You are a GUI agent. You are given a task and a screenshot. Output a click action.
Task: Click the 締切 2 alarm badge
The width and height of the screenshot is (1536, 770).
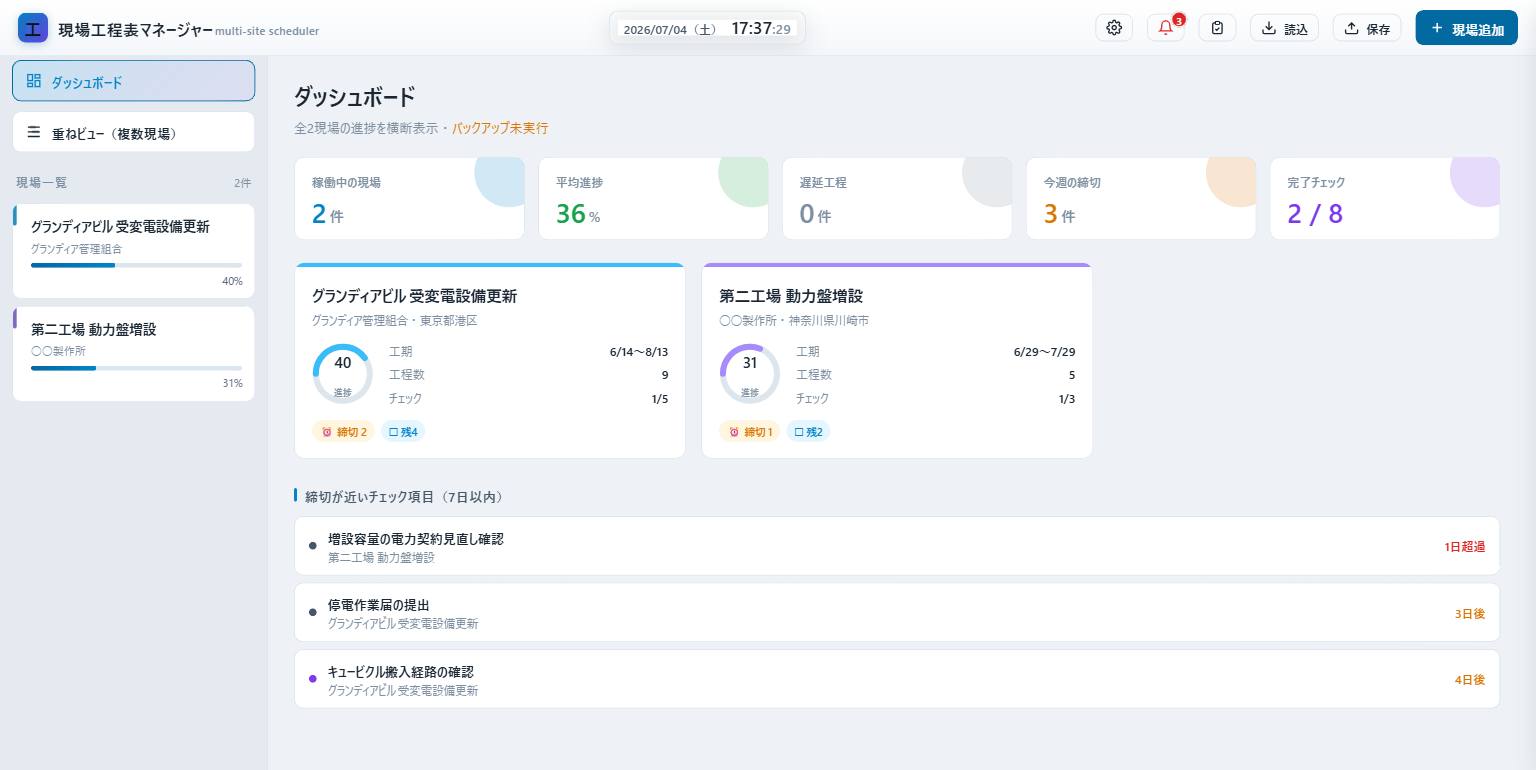[x=343, y=432]
